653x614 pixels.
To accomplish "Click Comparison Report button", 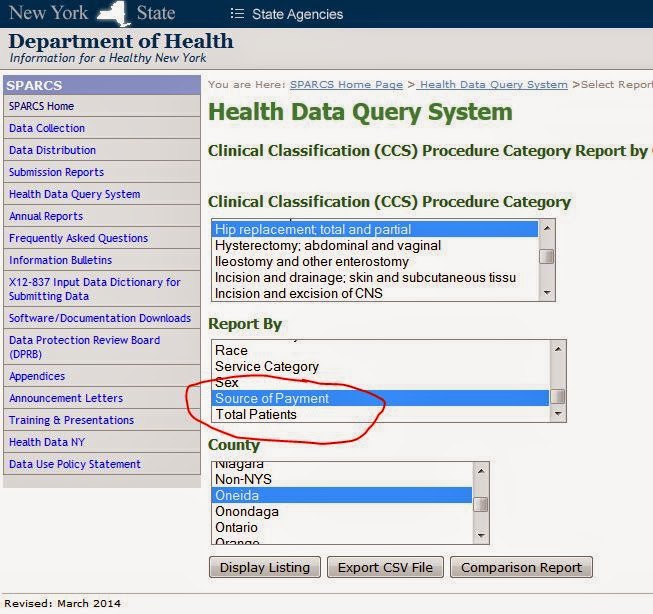I will (521, 567).
